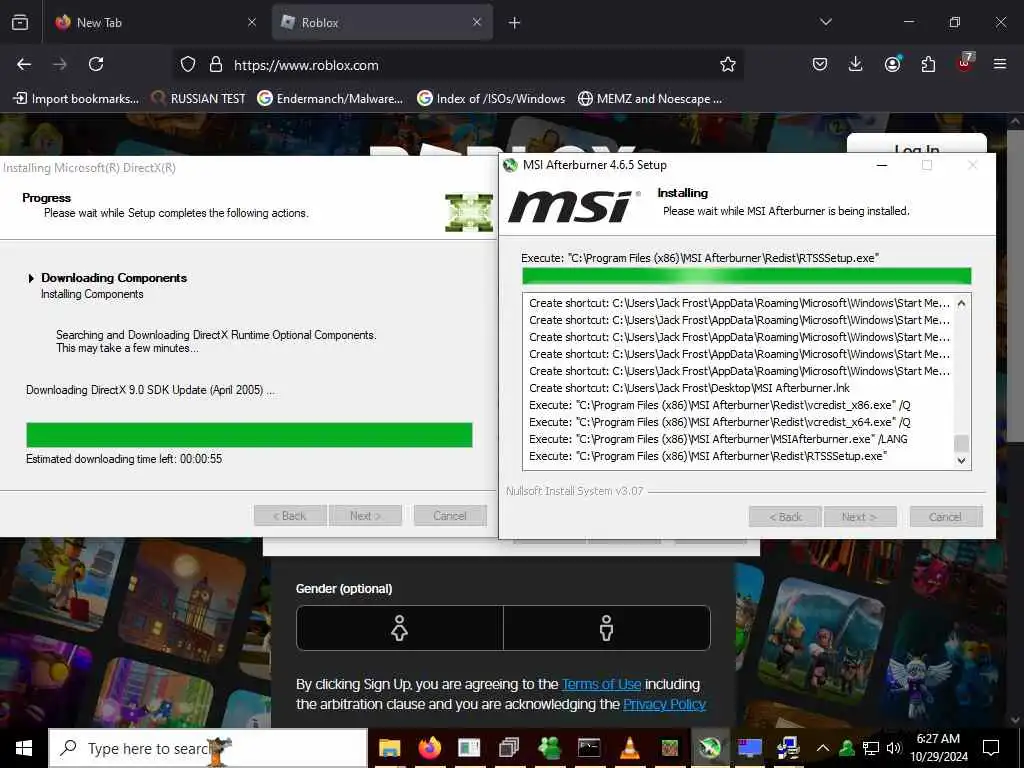Select Desktop MSI Afterburner.lnk shortcut line
1024x768 pixels.
coord(689,388)
